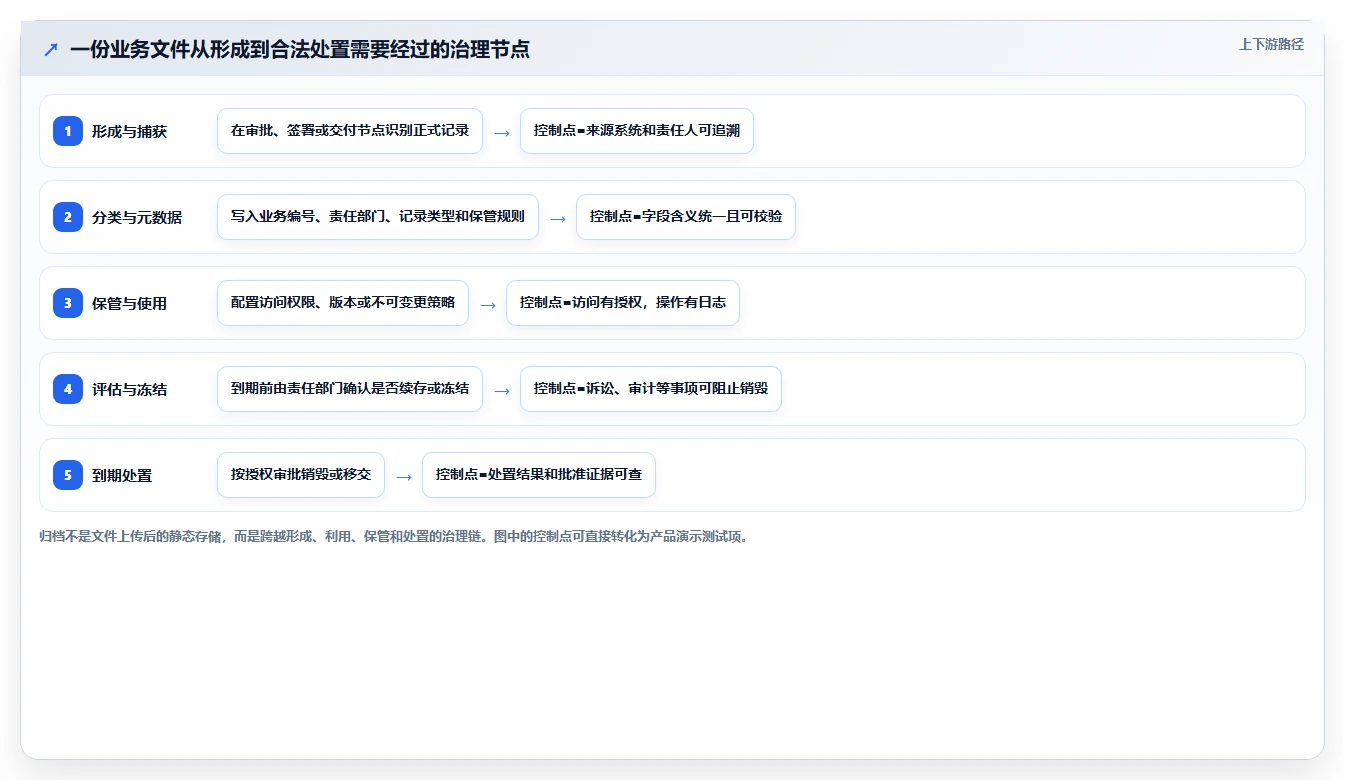The image size is (1345, 780).
Task: Select the 控制点=诉讼、审计等事项可阻止销毁 box
Action: tap(651, 389)
